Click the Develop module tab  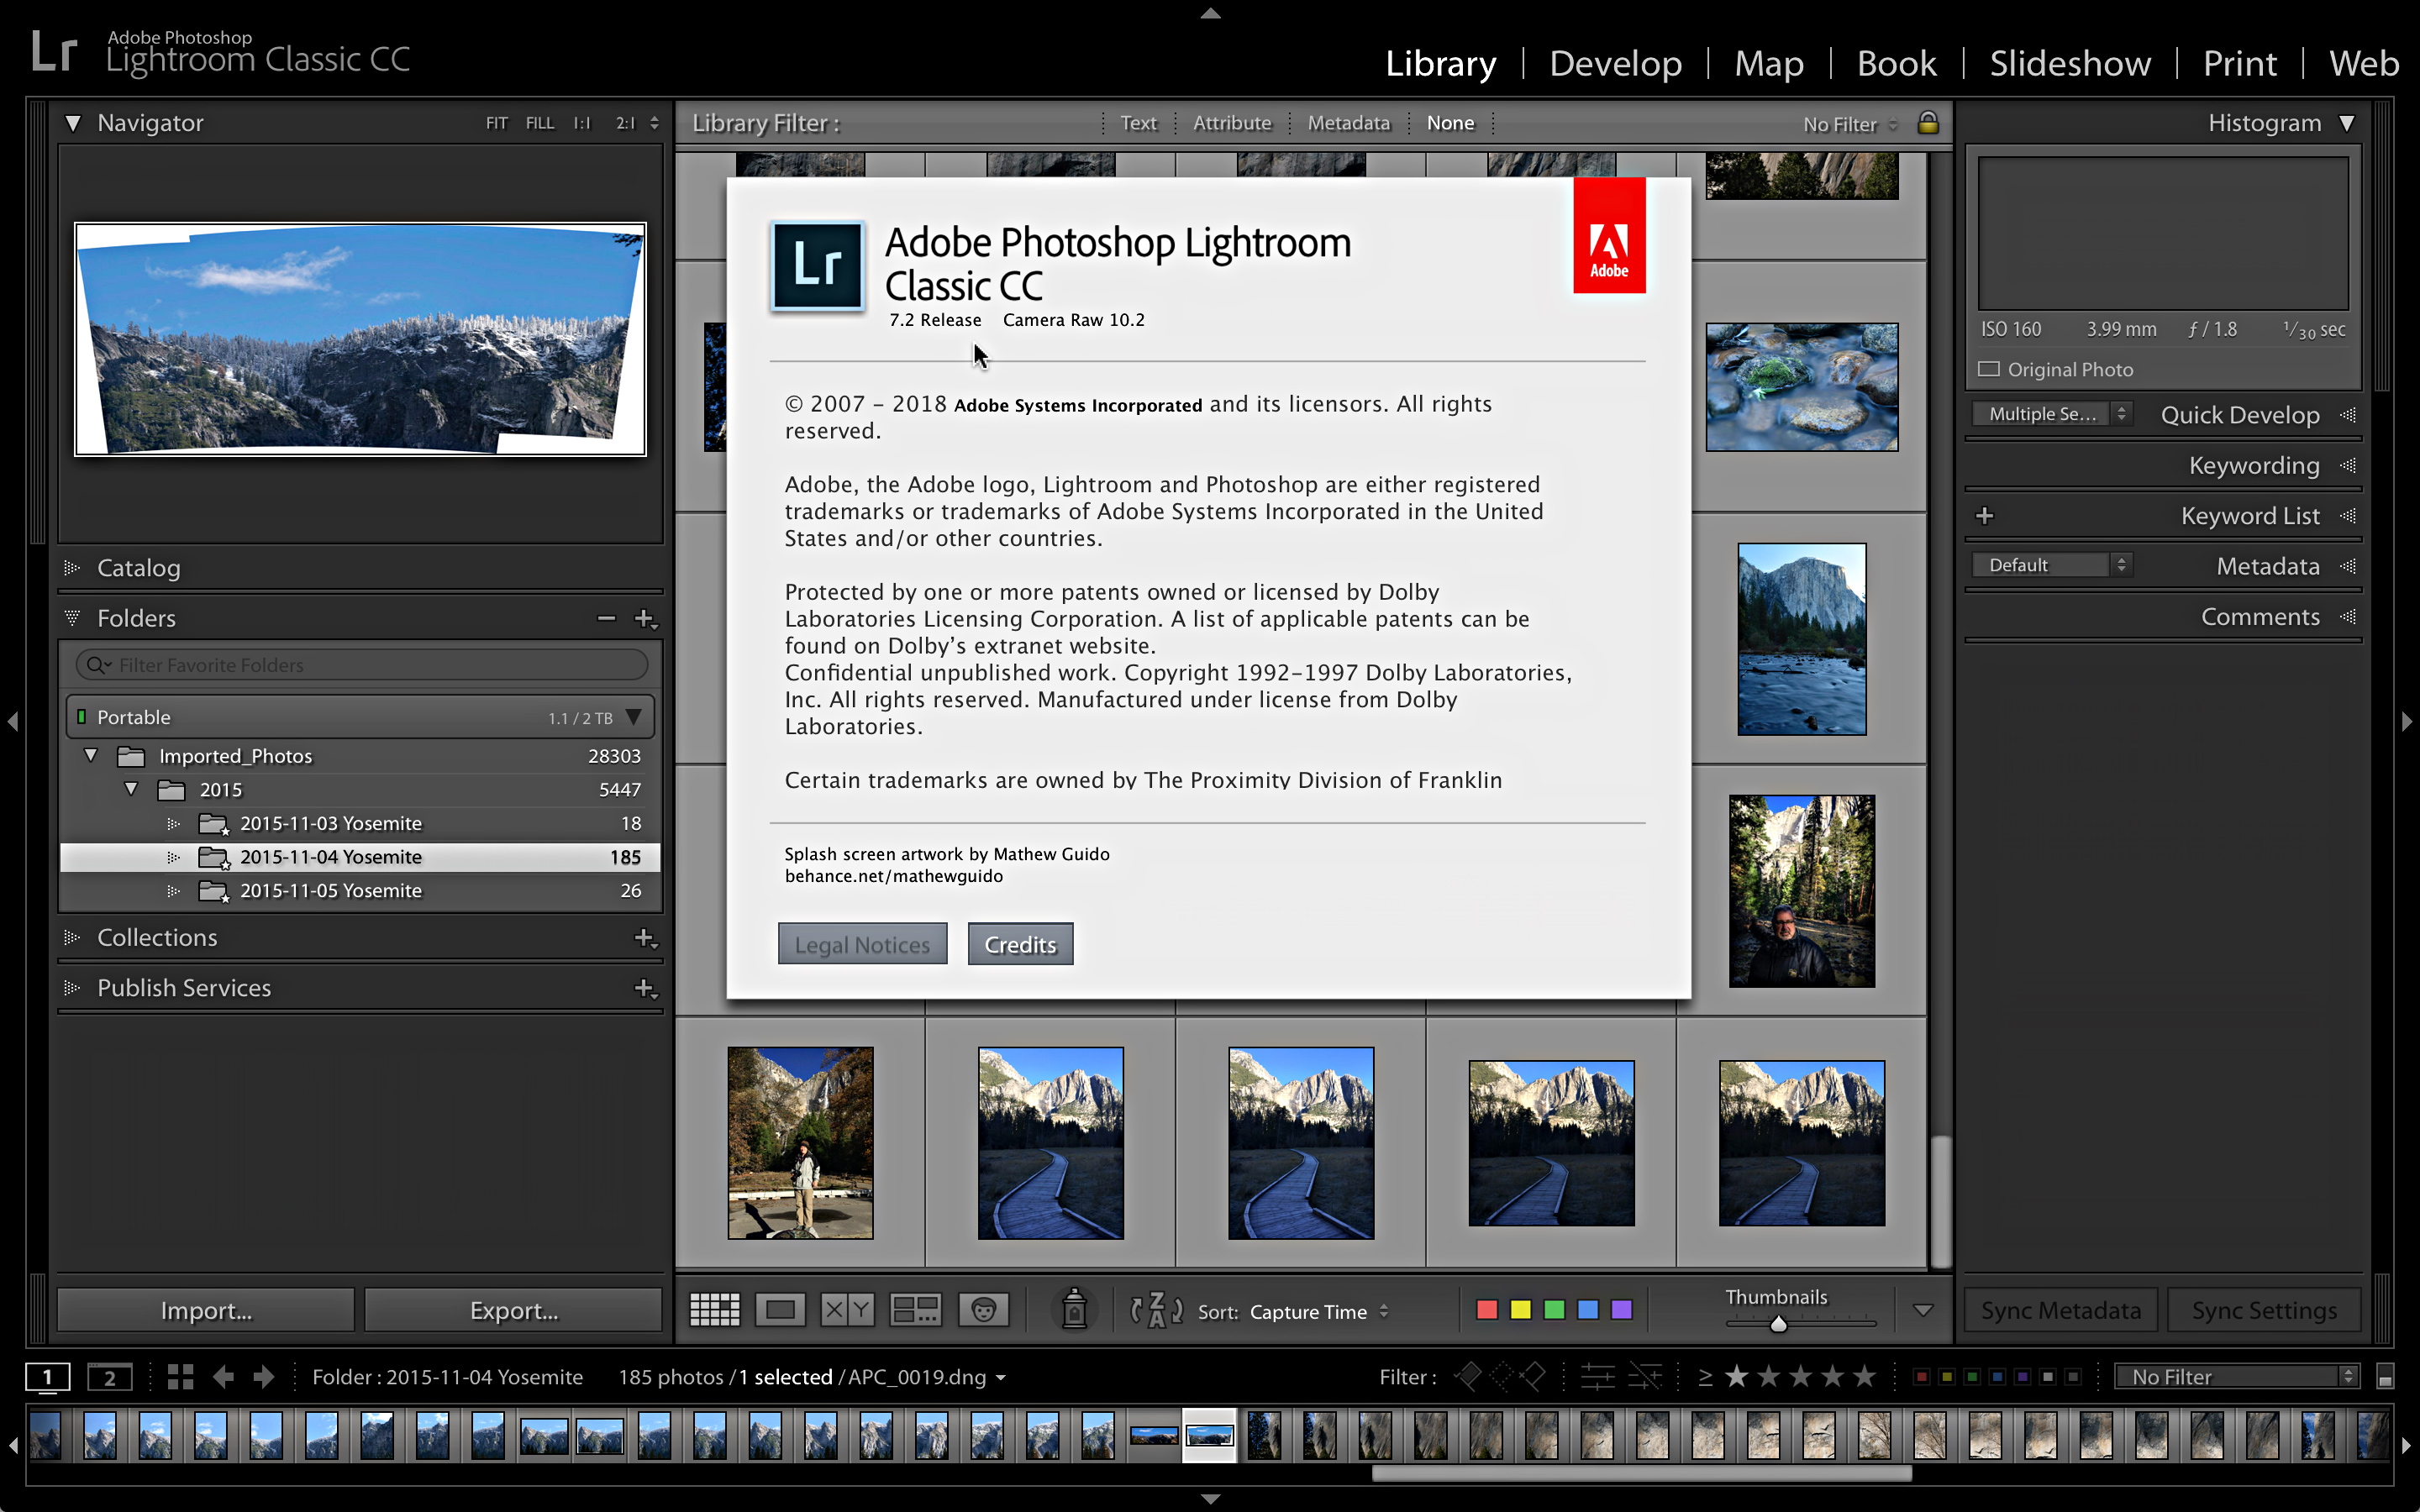tap(1613, 63)
